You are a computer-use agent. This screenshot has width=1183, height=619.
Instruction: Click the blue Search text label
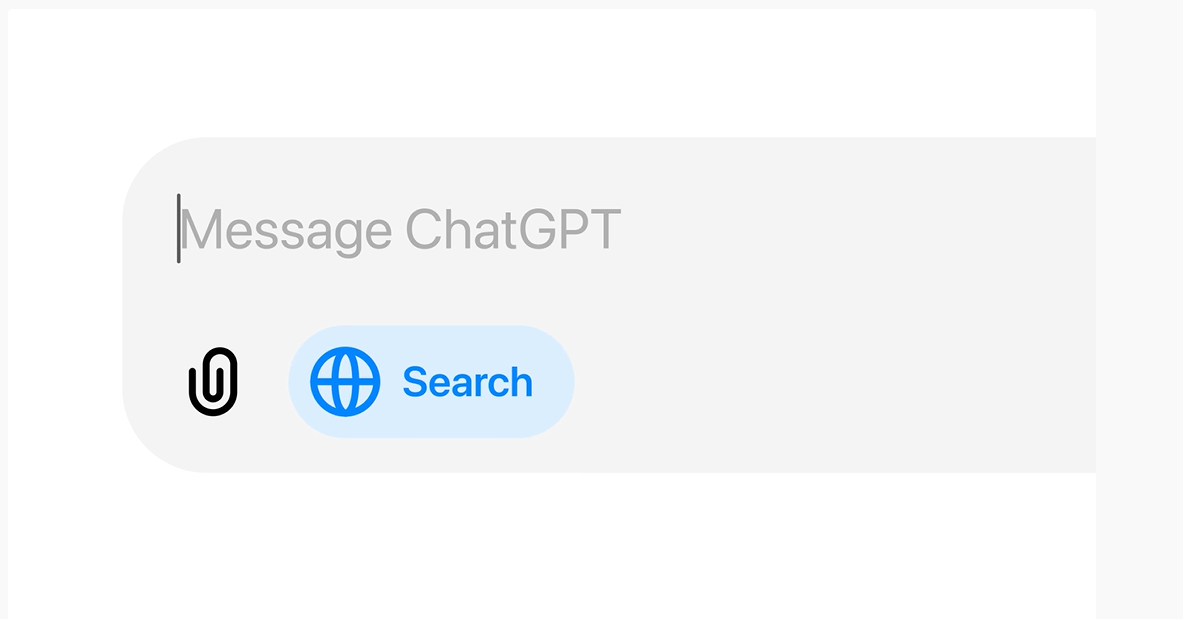point(468,382)
